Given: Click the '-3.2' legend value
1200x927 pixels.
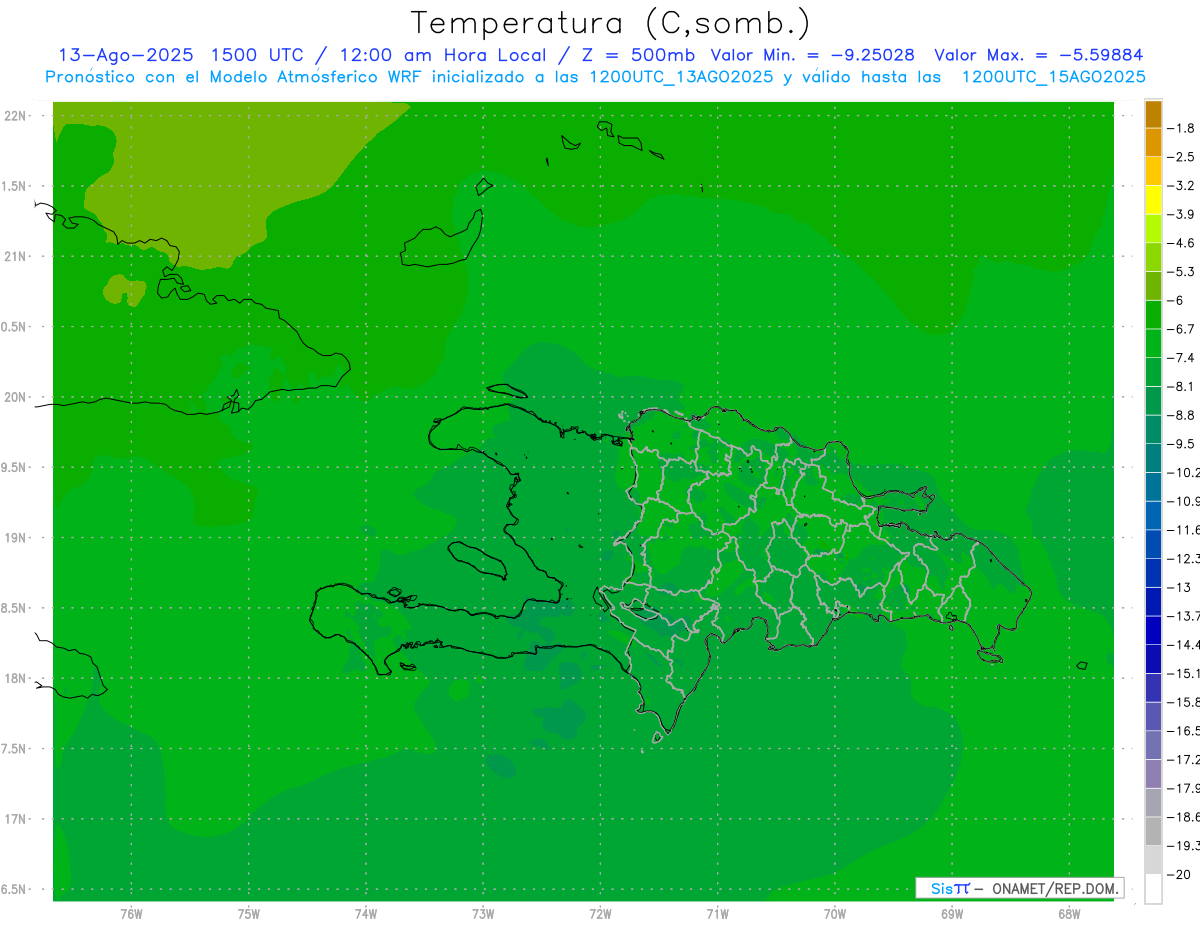Looking at the screenshot, I should [1182, 185].
